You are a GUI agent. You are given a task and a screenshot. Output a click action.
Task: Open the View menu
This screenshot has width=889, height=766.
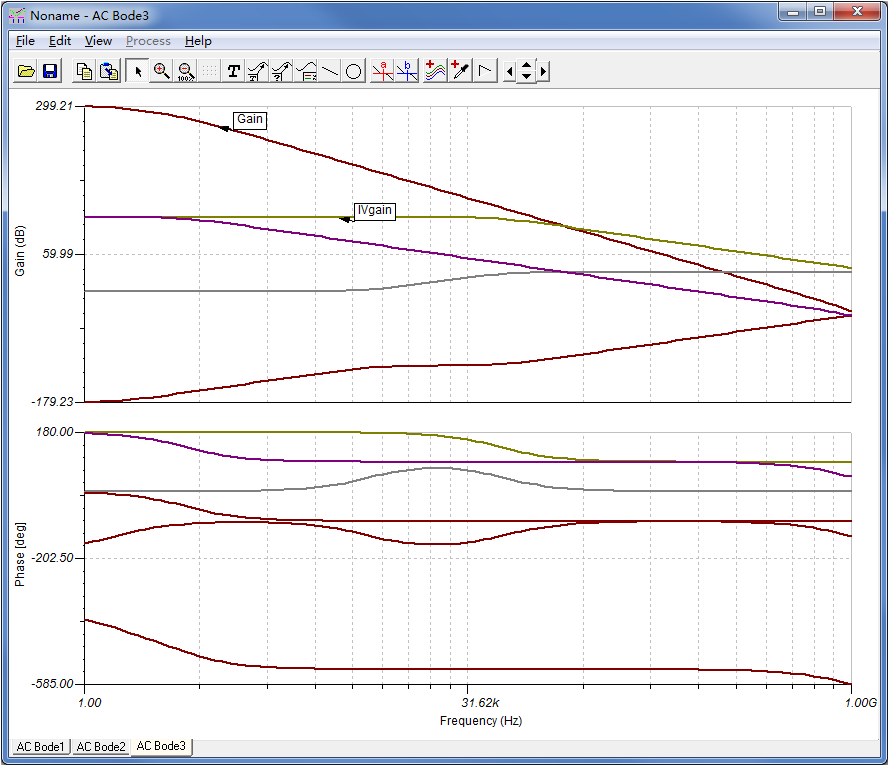pyautogui.click(x=98, y=41)
